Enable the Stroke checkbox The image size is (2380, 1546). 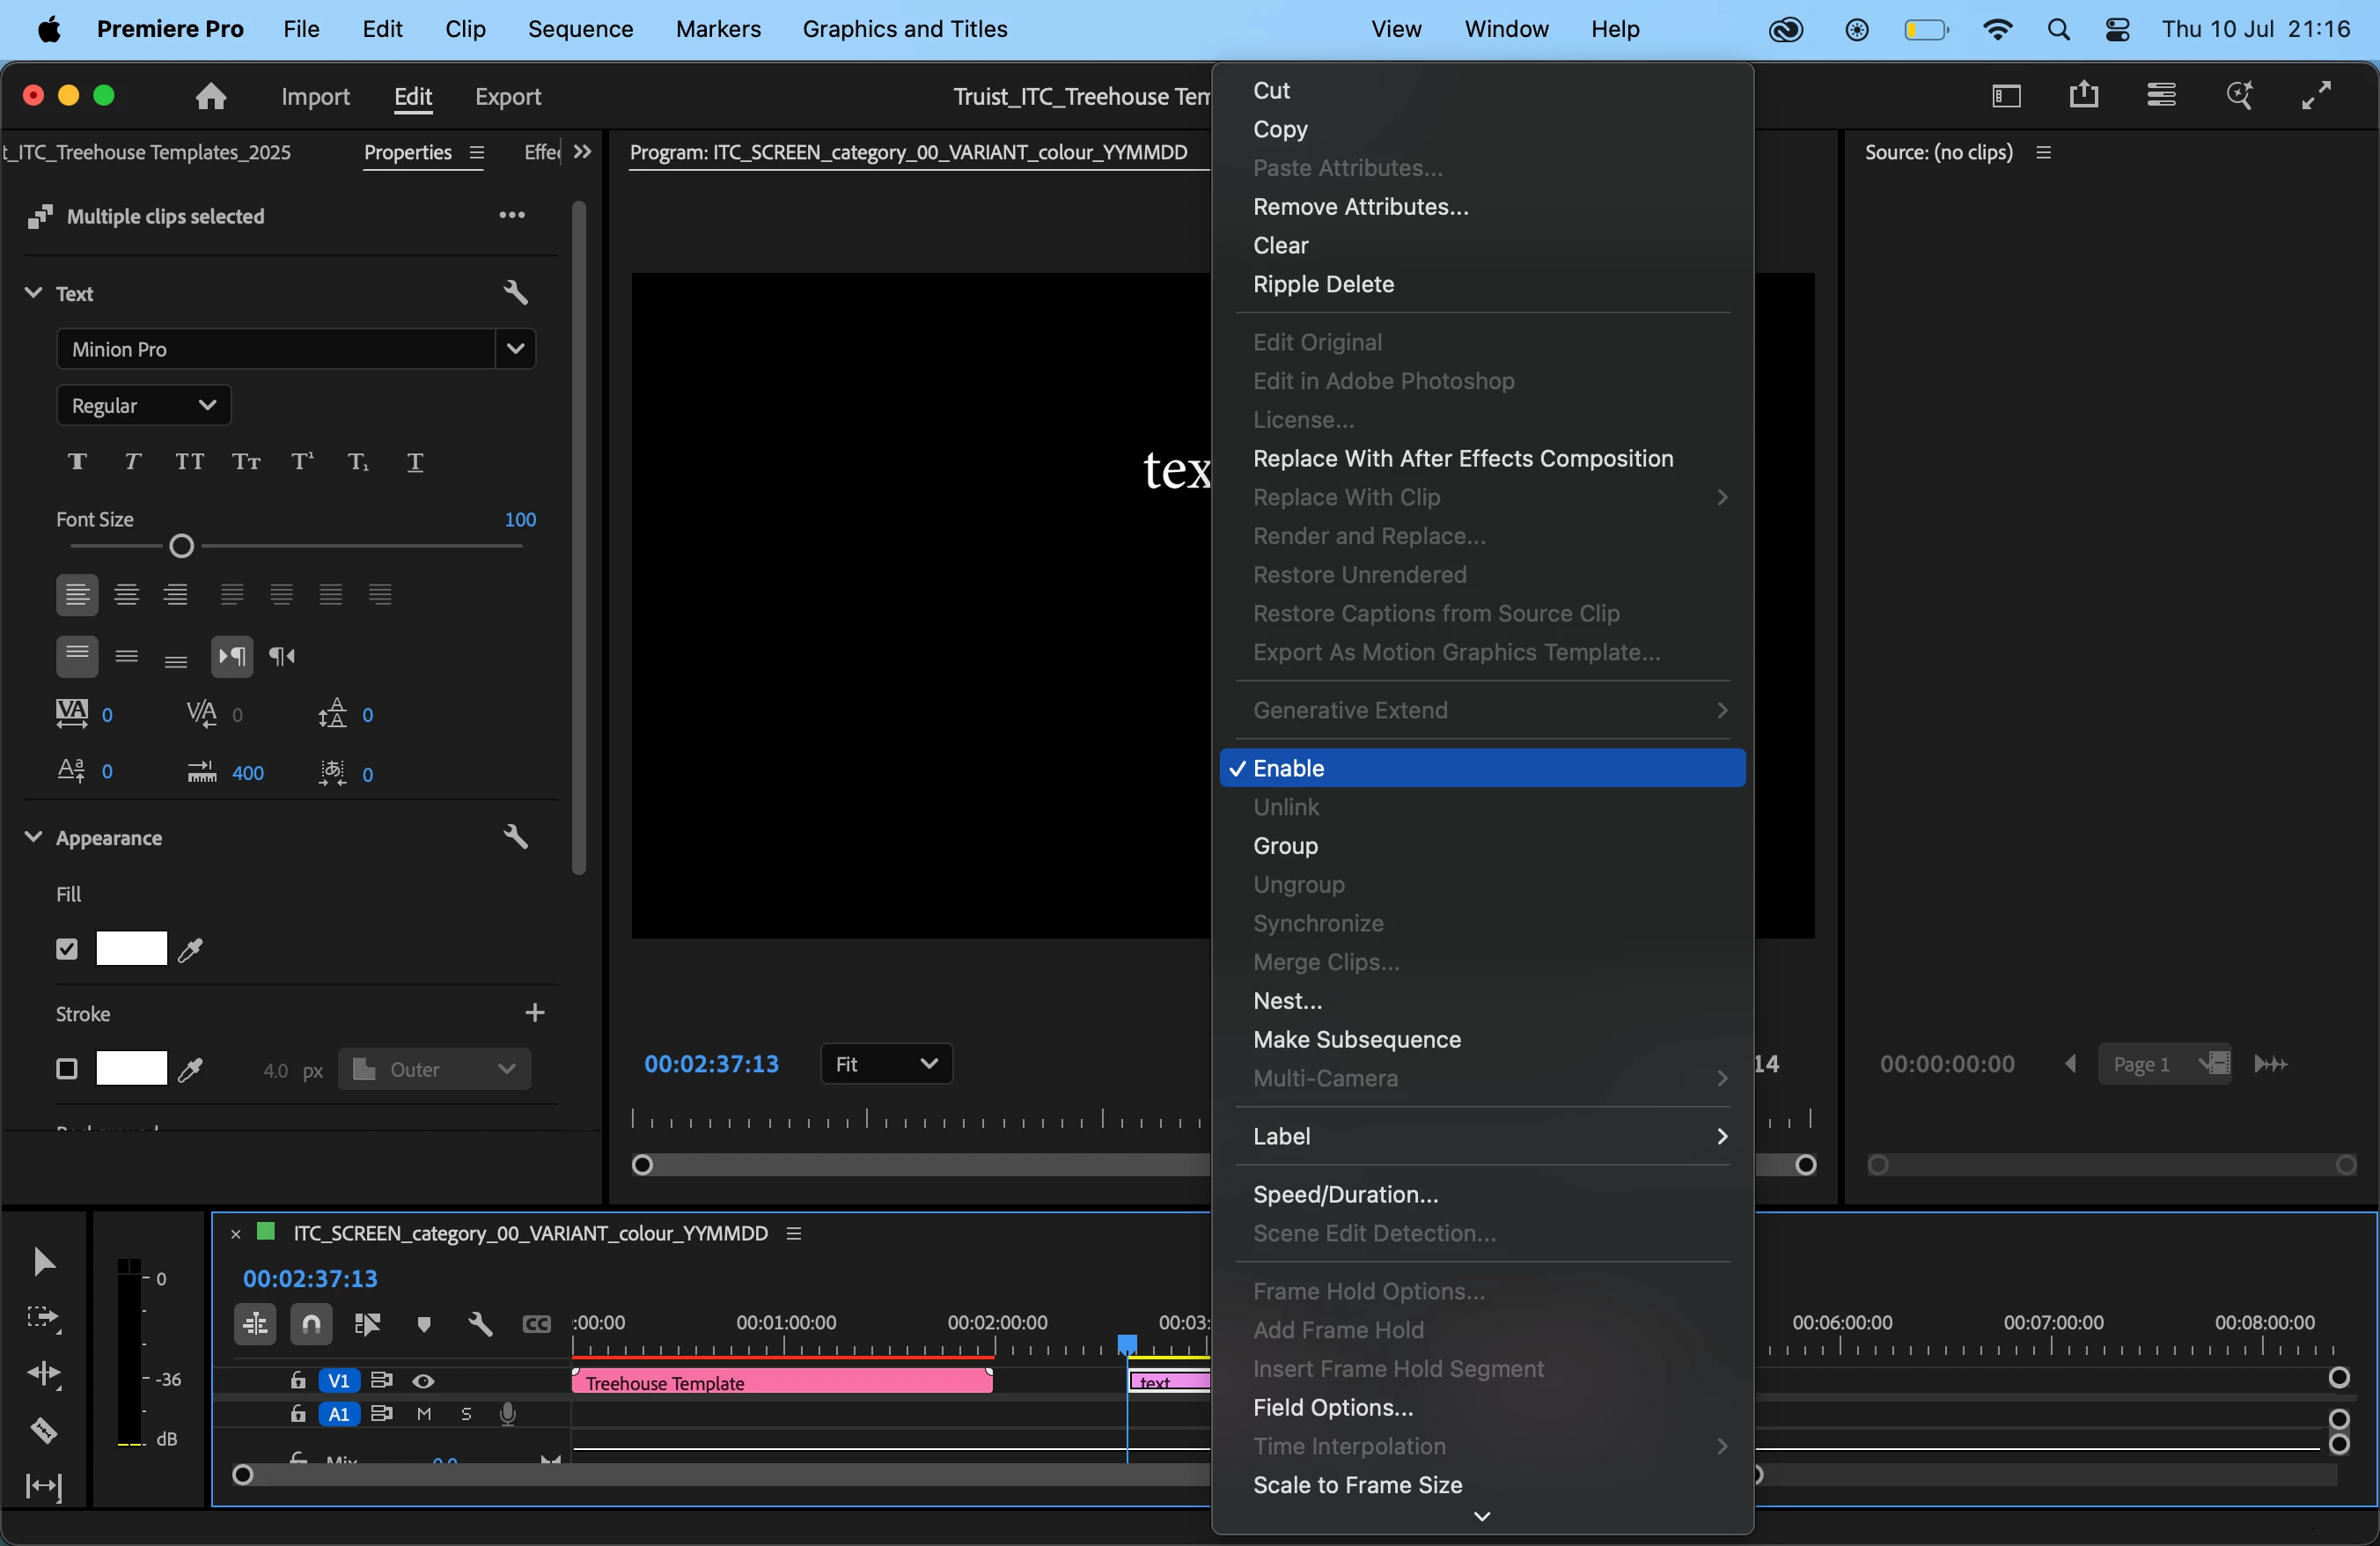click(x=67, y=1069)
